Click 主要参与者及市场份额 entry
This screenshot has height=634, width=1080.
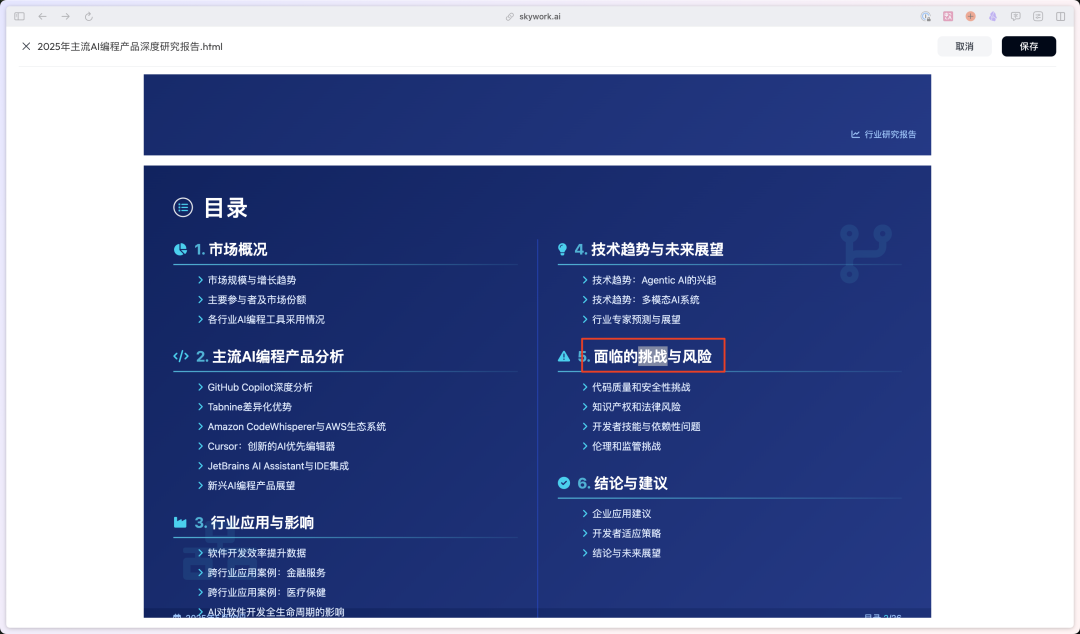click(x=257, y=300)
